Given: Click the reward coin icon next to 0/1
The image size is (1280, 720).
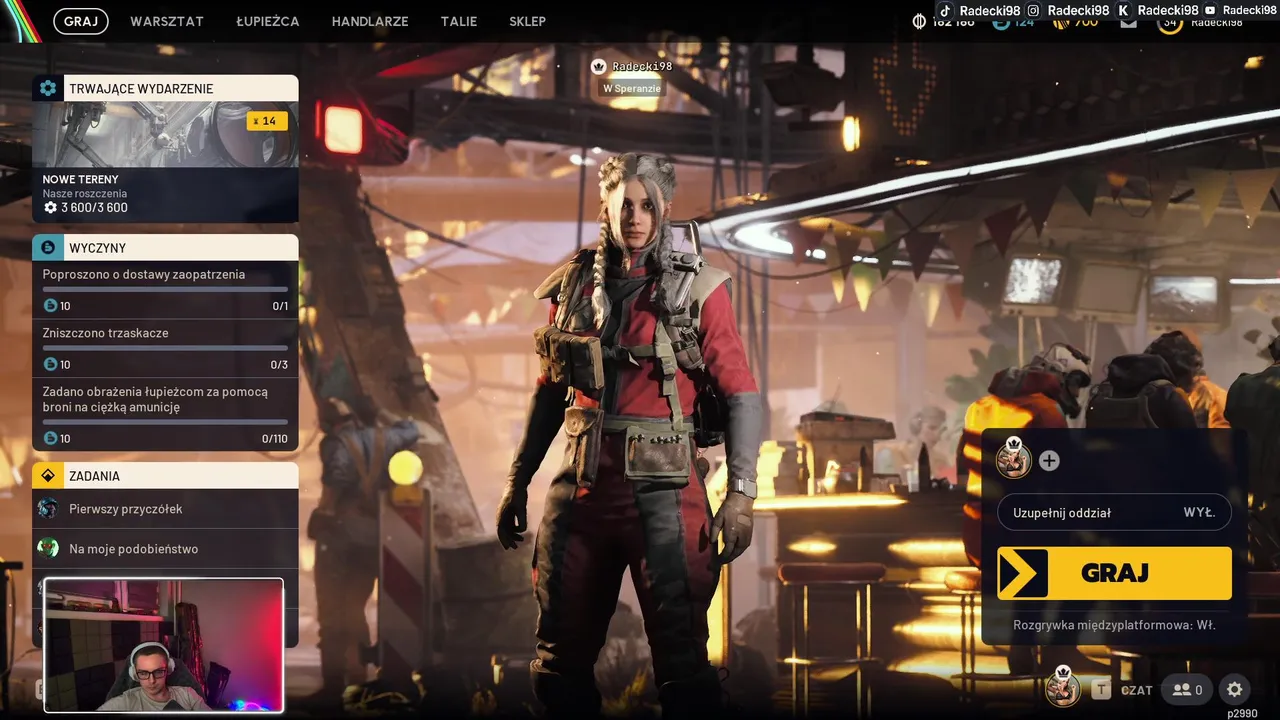Looking at the screenshot, I should click(x=50, y=306).
